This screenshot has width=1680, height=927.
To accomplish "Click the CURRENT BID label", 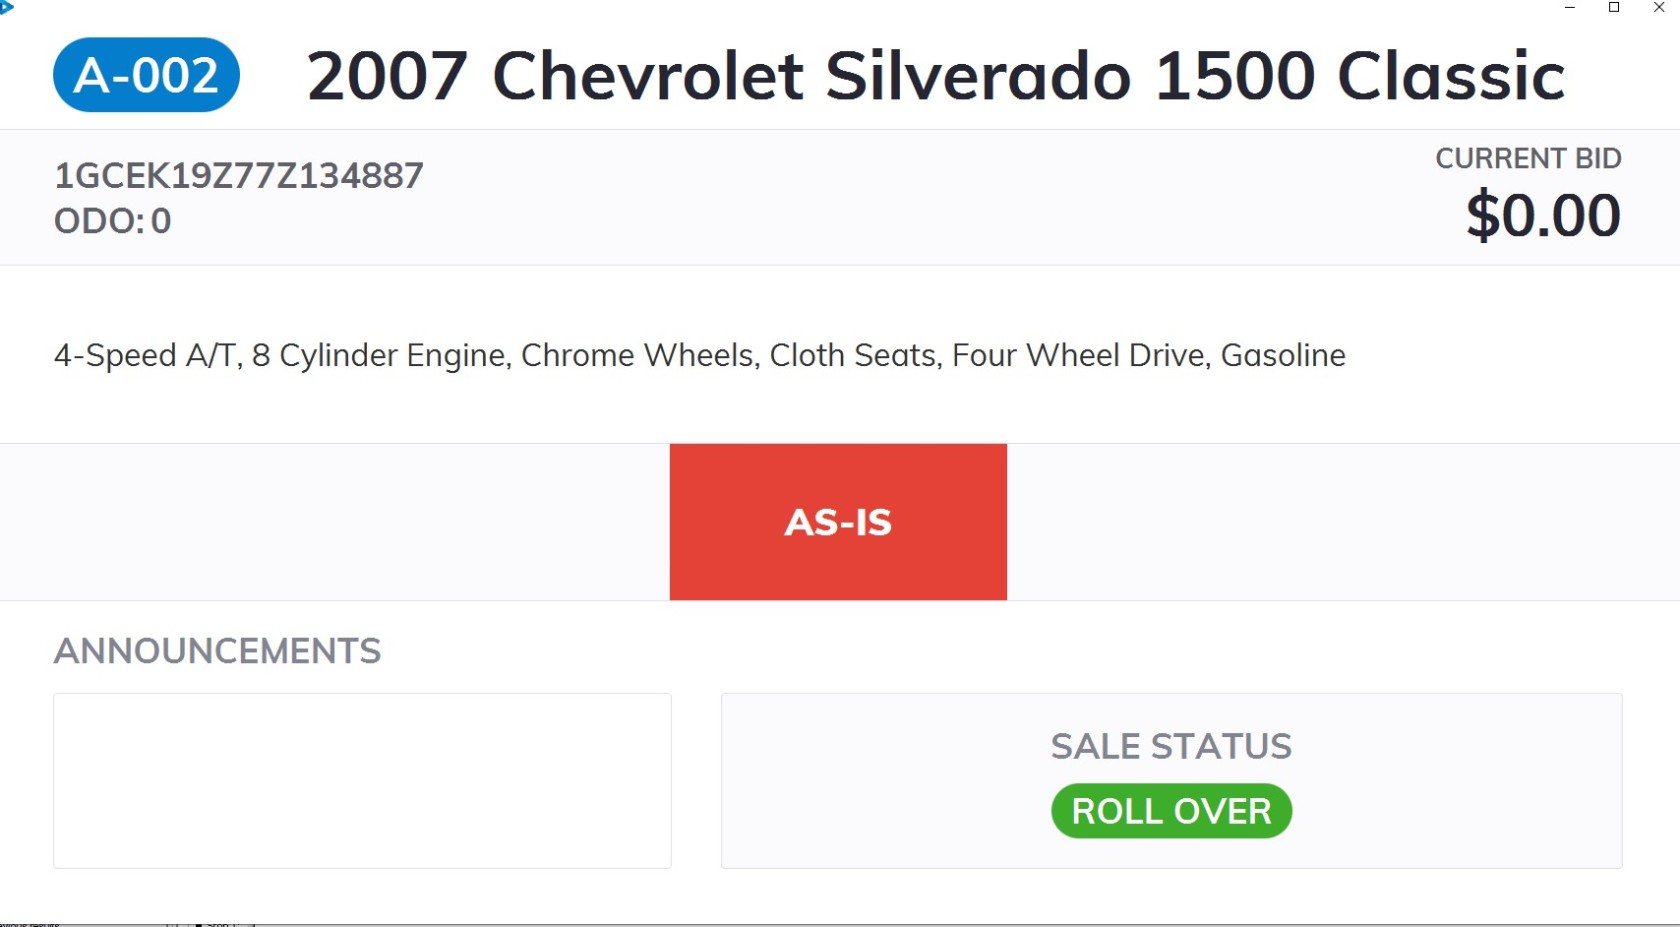I will 1527,158.
